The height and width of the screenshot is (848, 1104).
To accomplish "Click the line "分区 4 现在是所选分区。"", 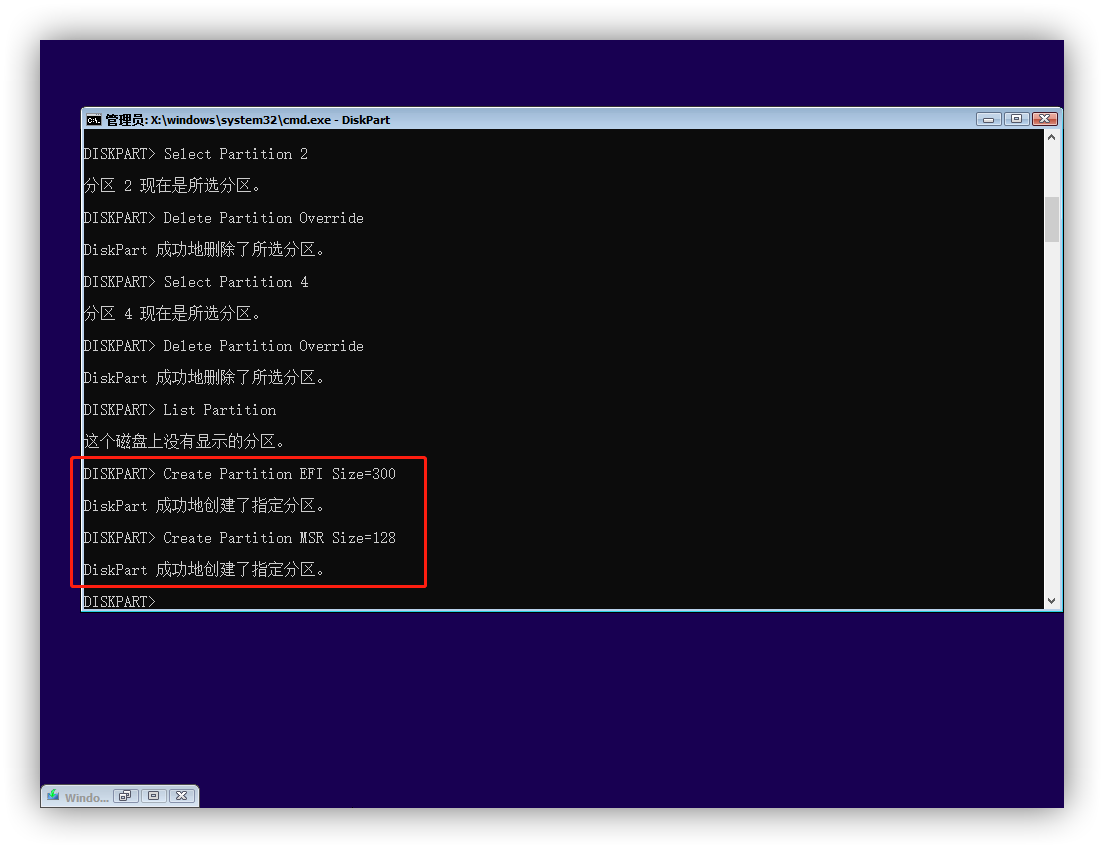I will [172, 314].
